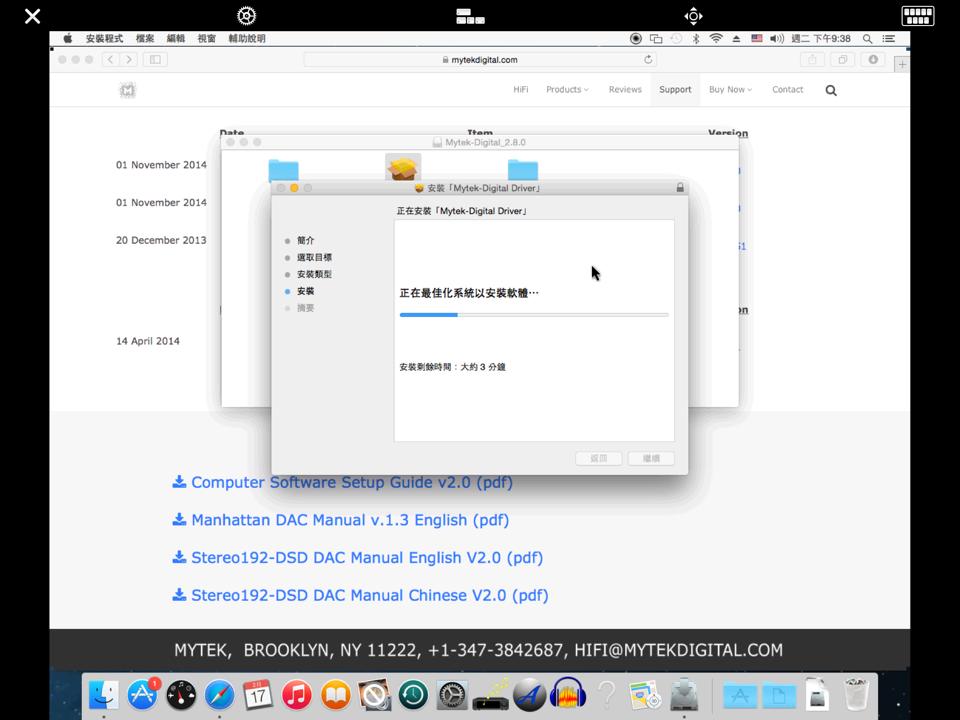Image resolution: width=960 pixels, height=720 pixels.
Task: Click the Bluetooth menu bar icon
Action: 696,38
